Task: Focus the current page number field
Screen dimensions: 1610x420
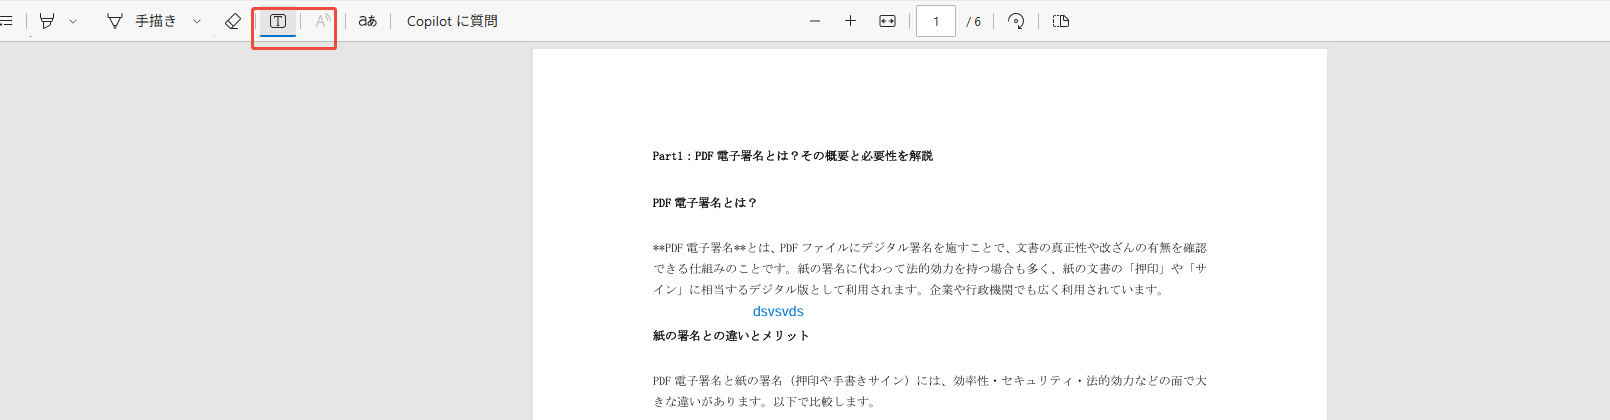Action: pyautogui.click(x=936, y=21)
